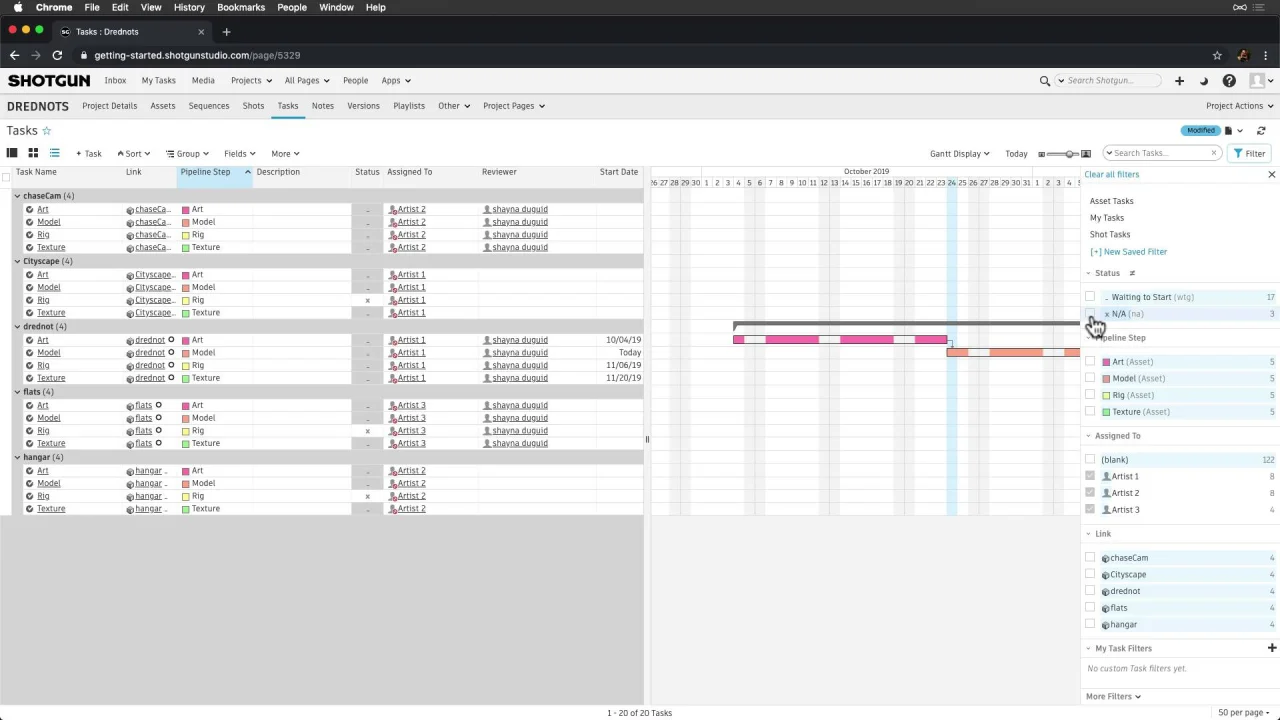
Task: Click the global plus create icon
Action: pyautogui.click(x=1179, y=81)
